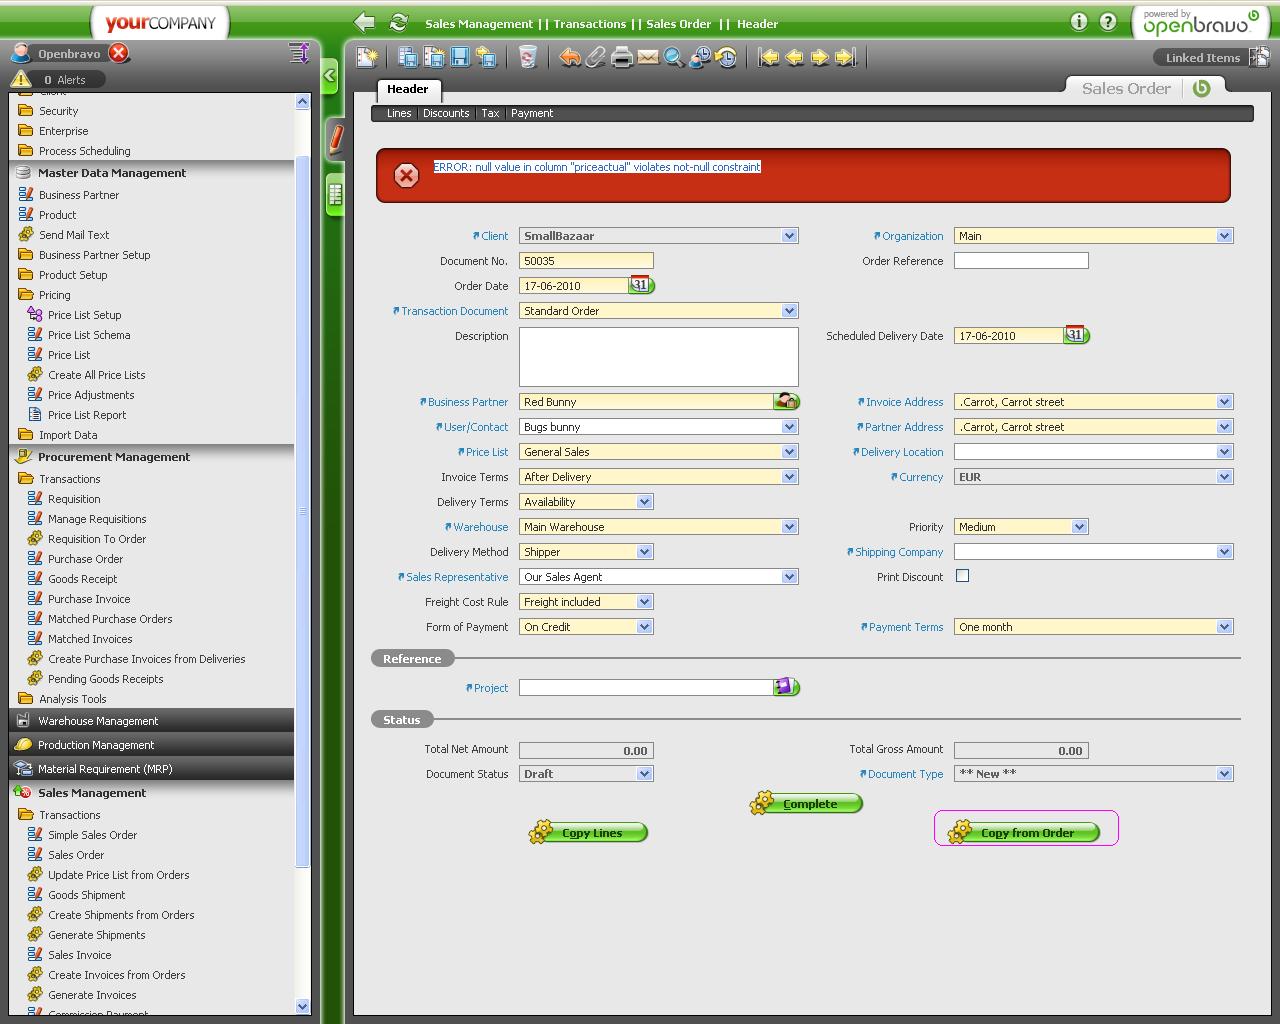The image size is (1280, 1024).
Task: Click the Refresh icon in the header
Action: [398, 23]
